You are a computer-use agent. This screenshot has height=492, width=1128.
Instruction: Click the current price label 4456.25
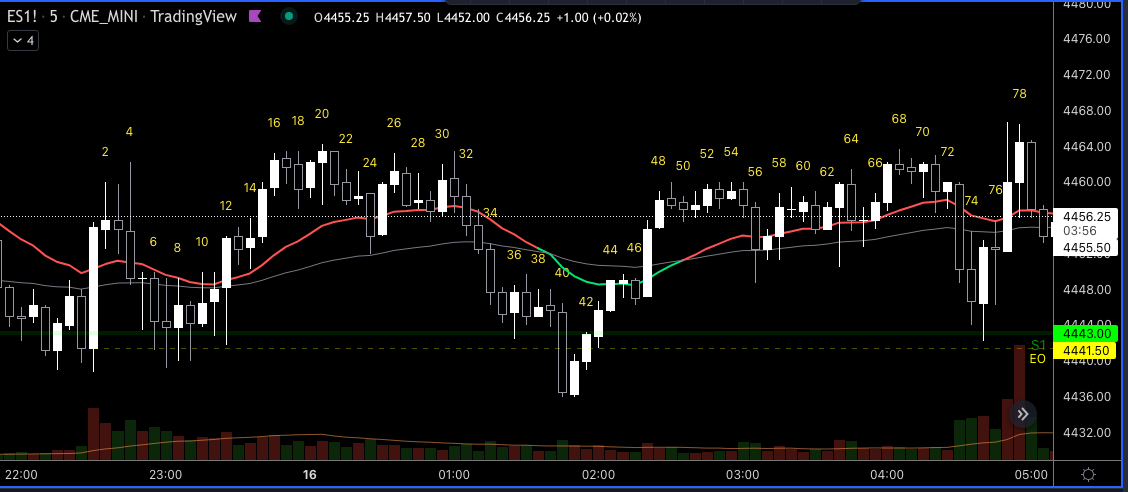1084,216
